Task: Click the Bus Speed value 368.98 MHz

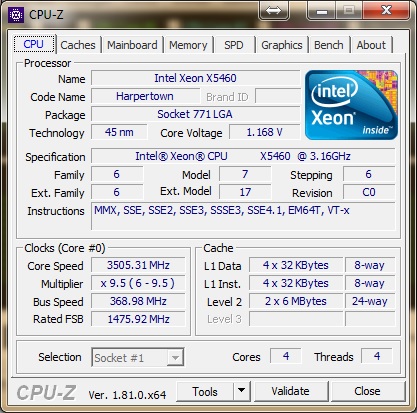Action: pyautogui.click(x=138, y=301)
